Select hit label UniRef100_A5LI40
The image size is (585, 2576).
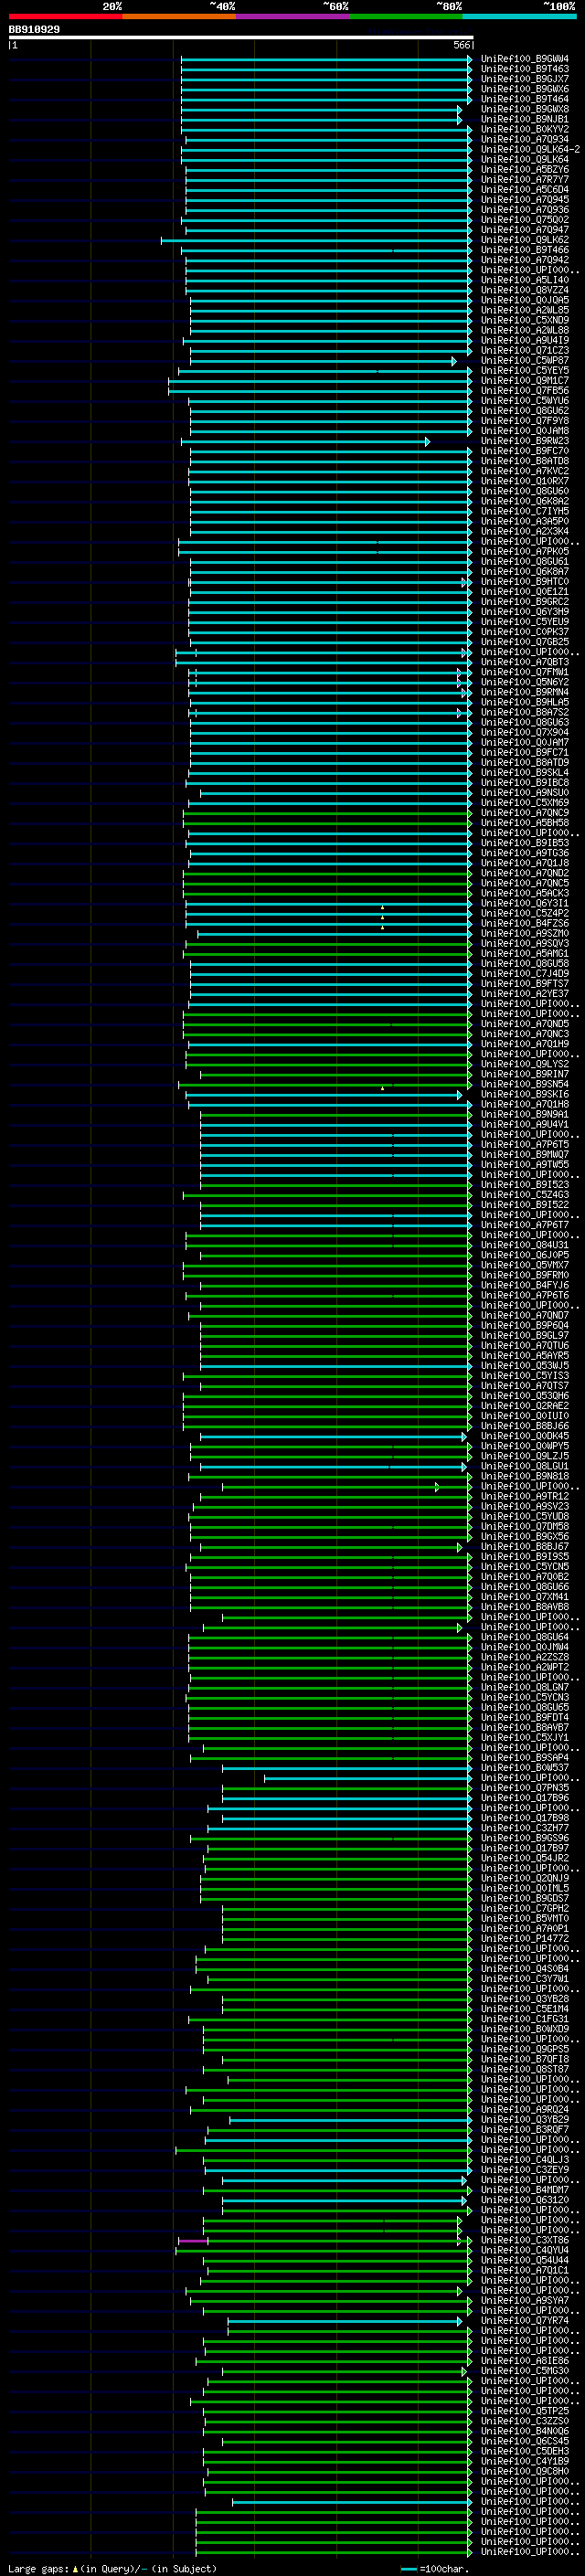[x=525, y=280]
